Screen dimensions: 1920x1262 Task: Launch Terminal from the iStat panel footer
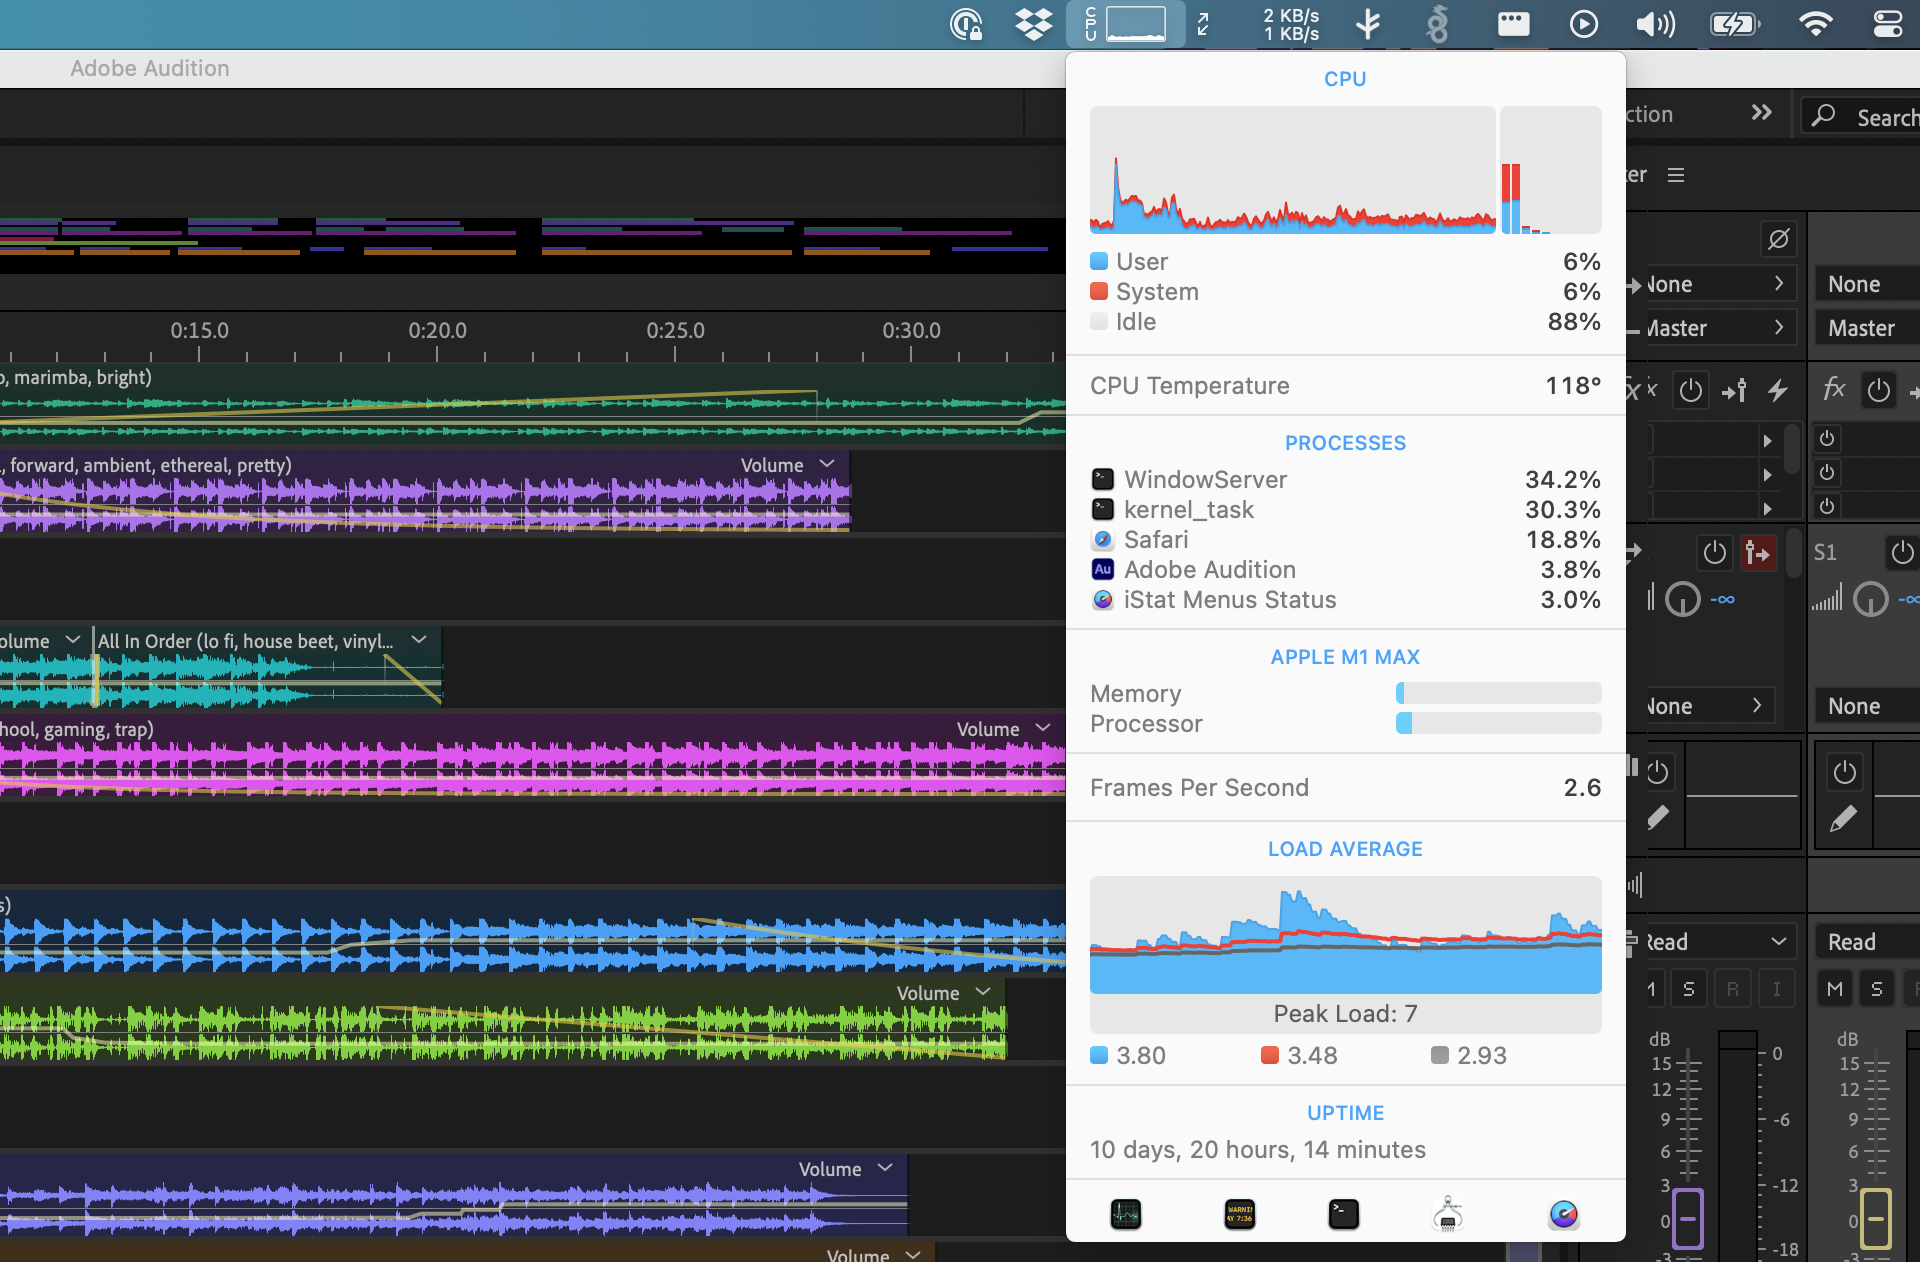click(x=1344, y=1214)
